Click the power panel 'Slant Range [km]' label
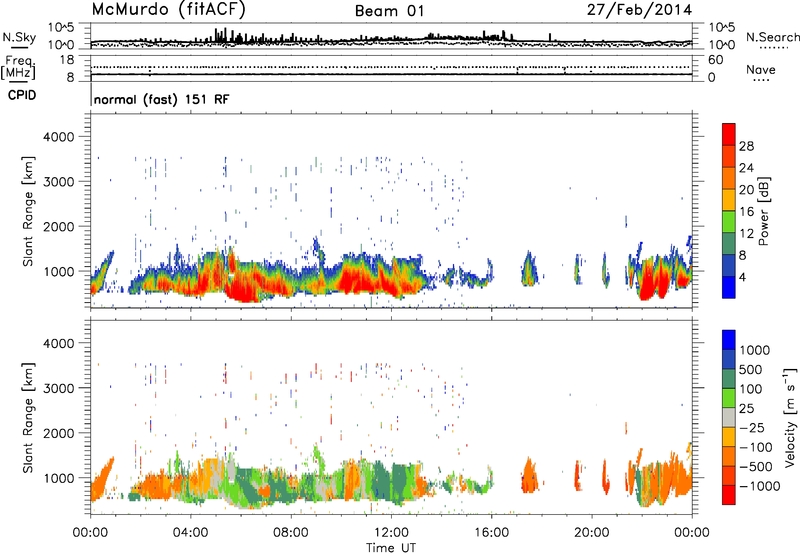The height and width of the screenshot is (554, 800). [x=28, y=211]
